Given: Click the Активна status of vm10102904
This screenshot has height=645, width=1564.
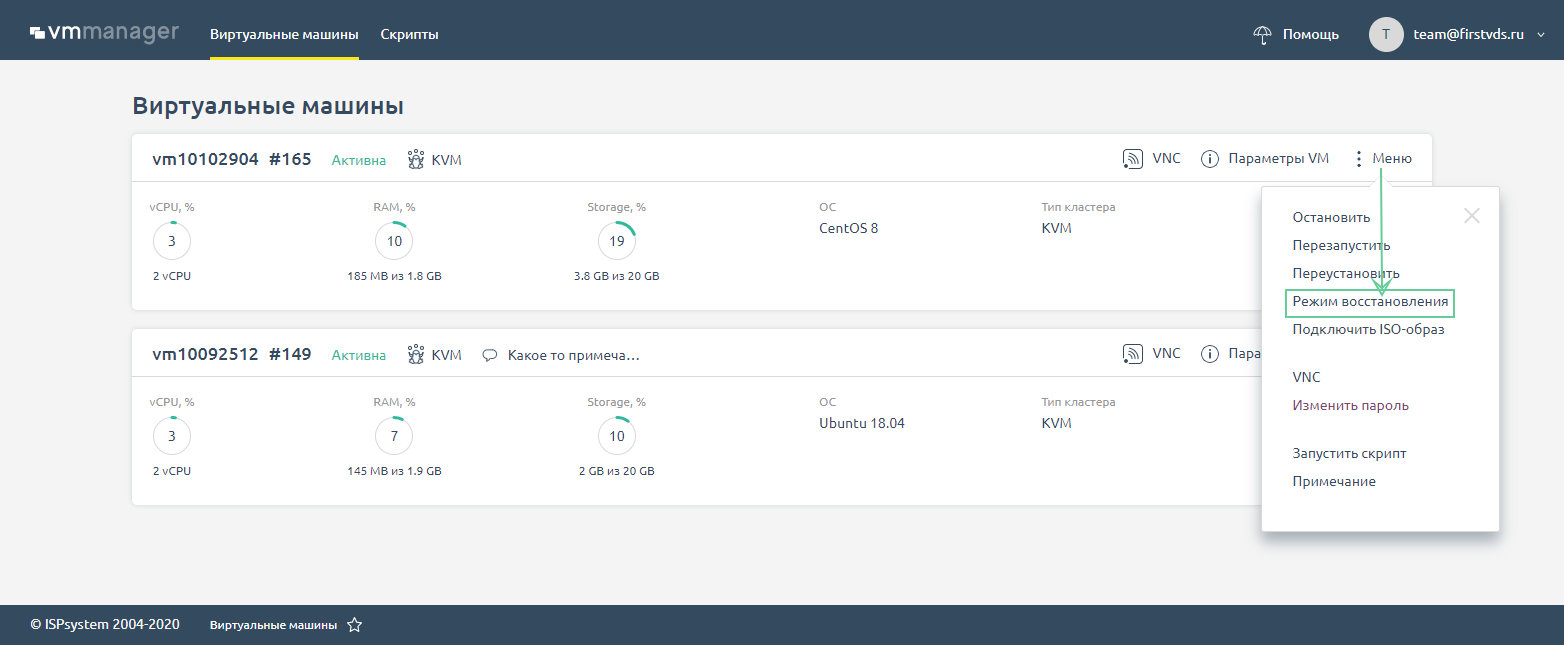Looking at the screenshot, I should (x=358, y=160).
